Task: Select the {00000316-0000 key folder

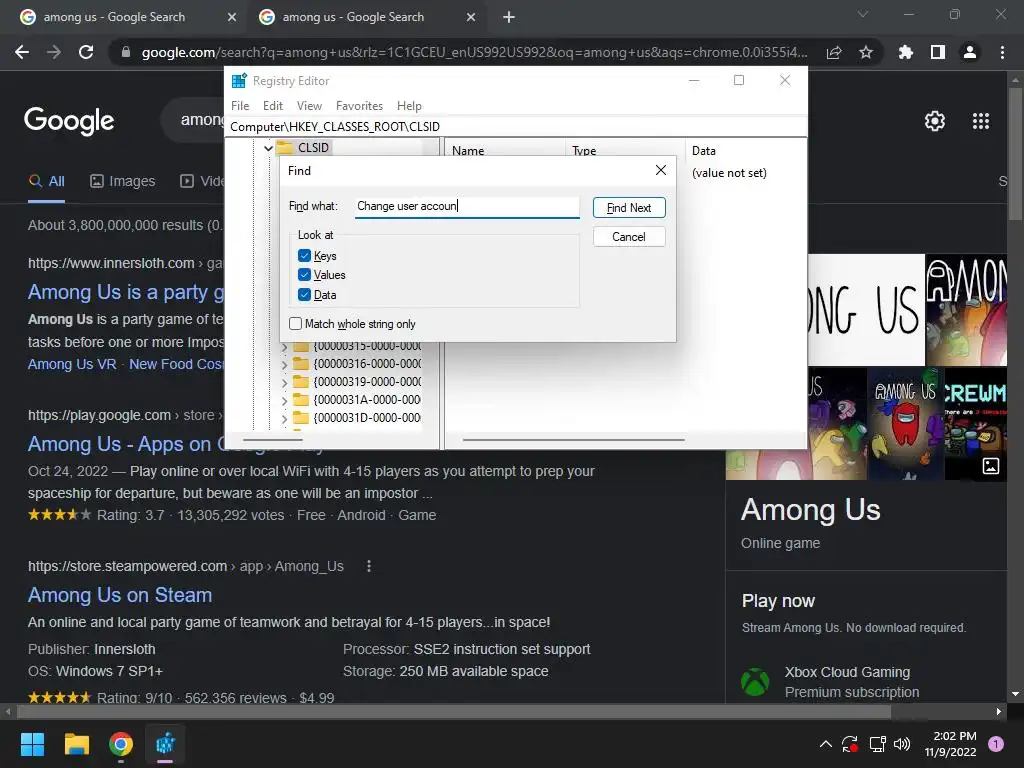Action: pyautogui.click(x=357, y=364)
